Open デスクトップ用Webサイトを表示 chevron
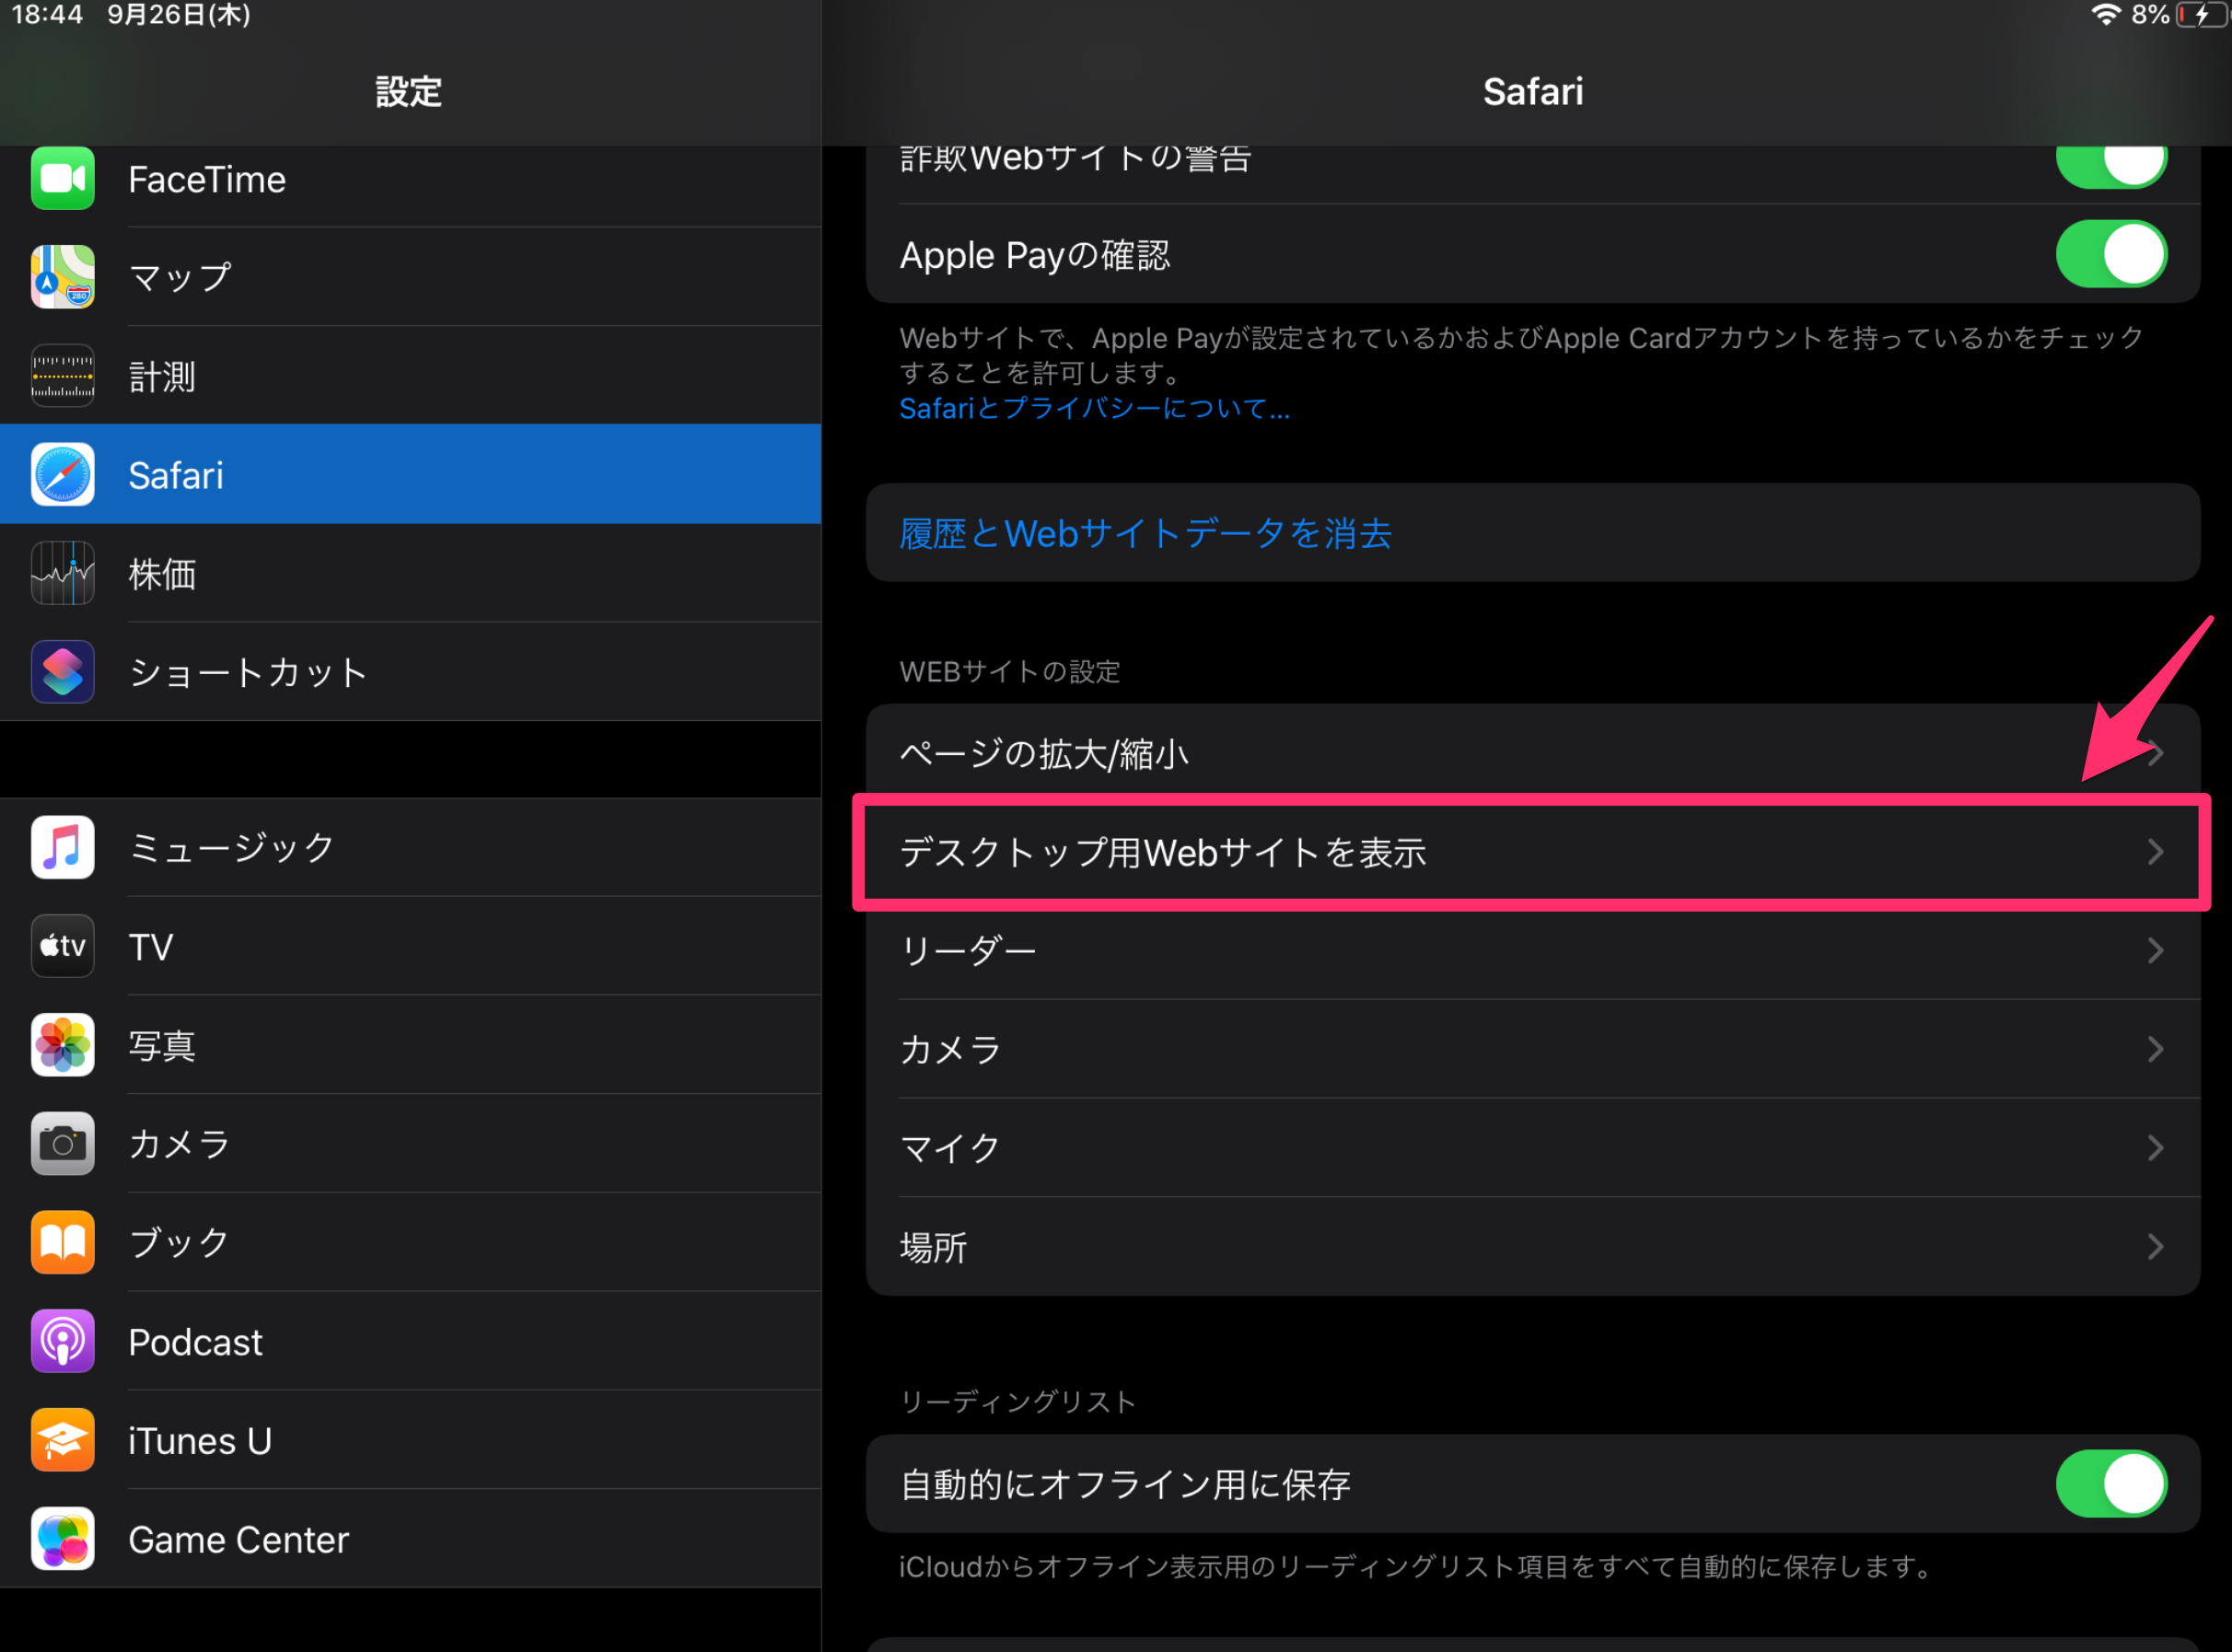This screenshot has height=1652, width=2232. pyautogui.click(x=2156, y=852)
